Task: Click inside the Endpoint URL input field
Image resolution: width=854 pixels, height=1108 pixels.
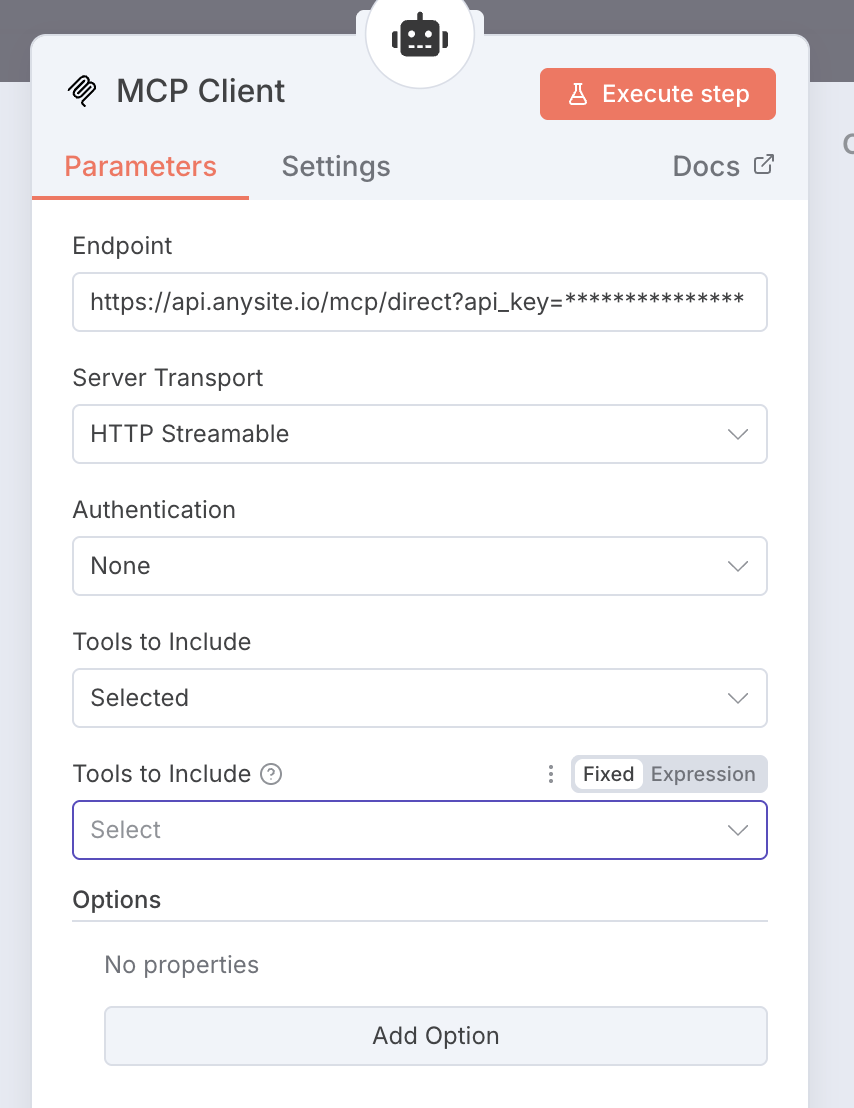Action: point(420,302)
